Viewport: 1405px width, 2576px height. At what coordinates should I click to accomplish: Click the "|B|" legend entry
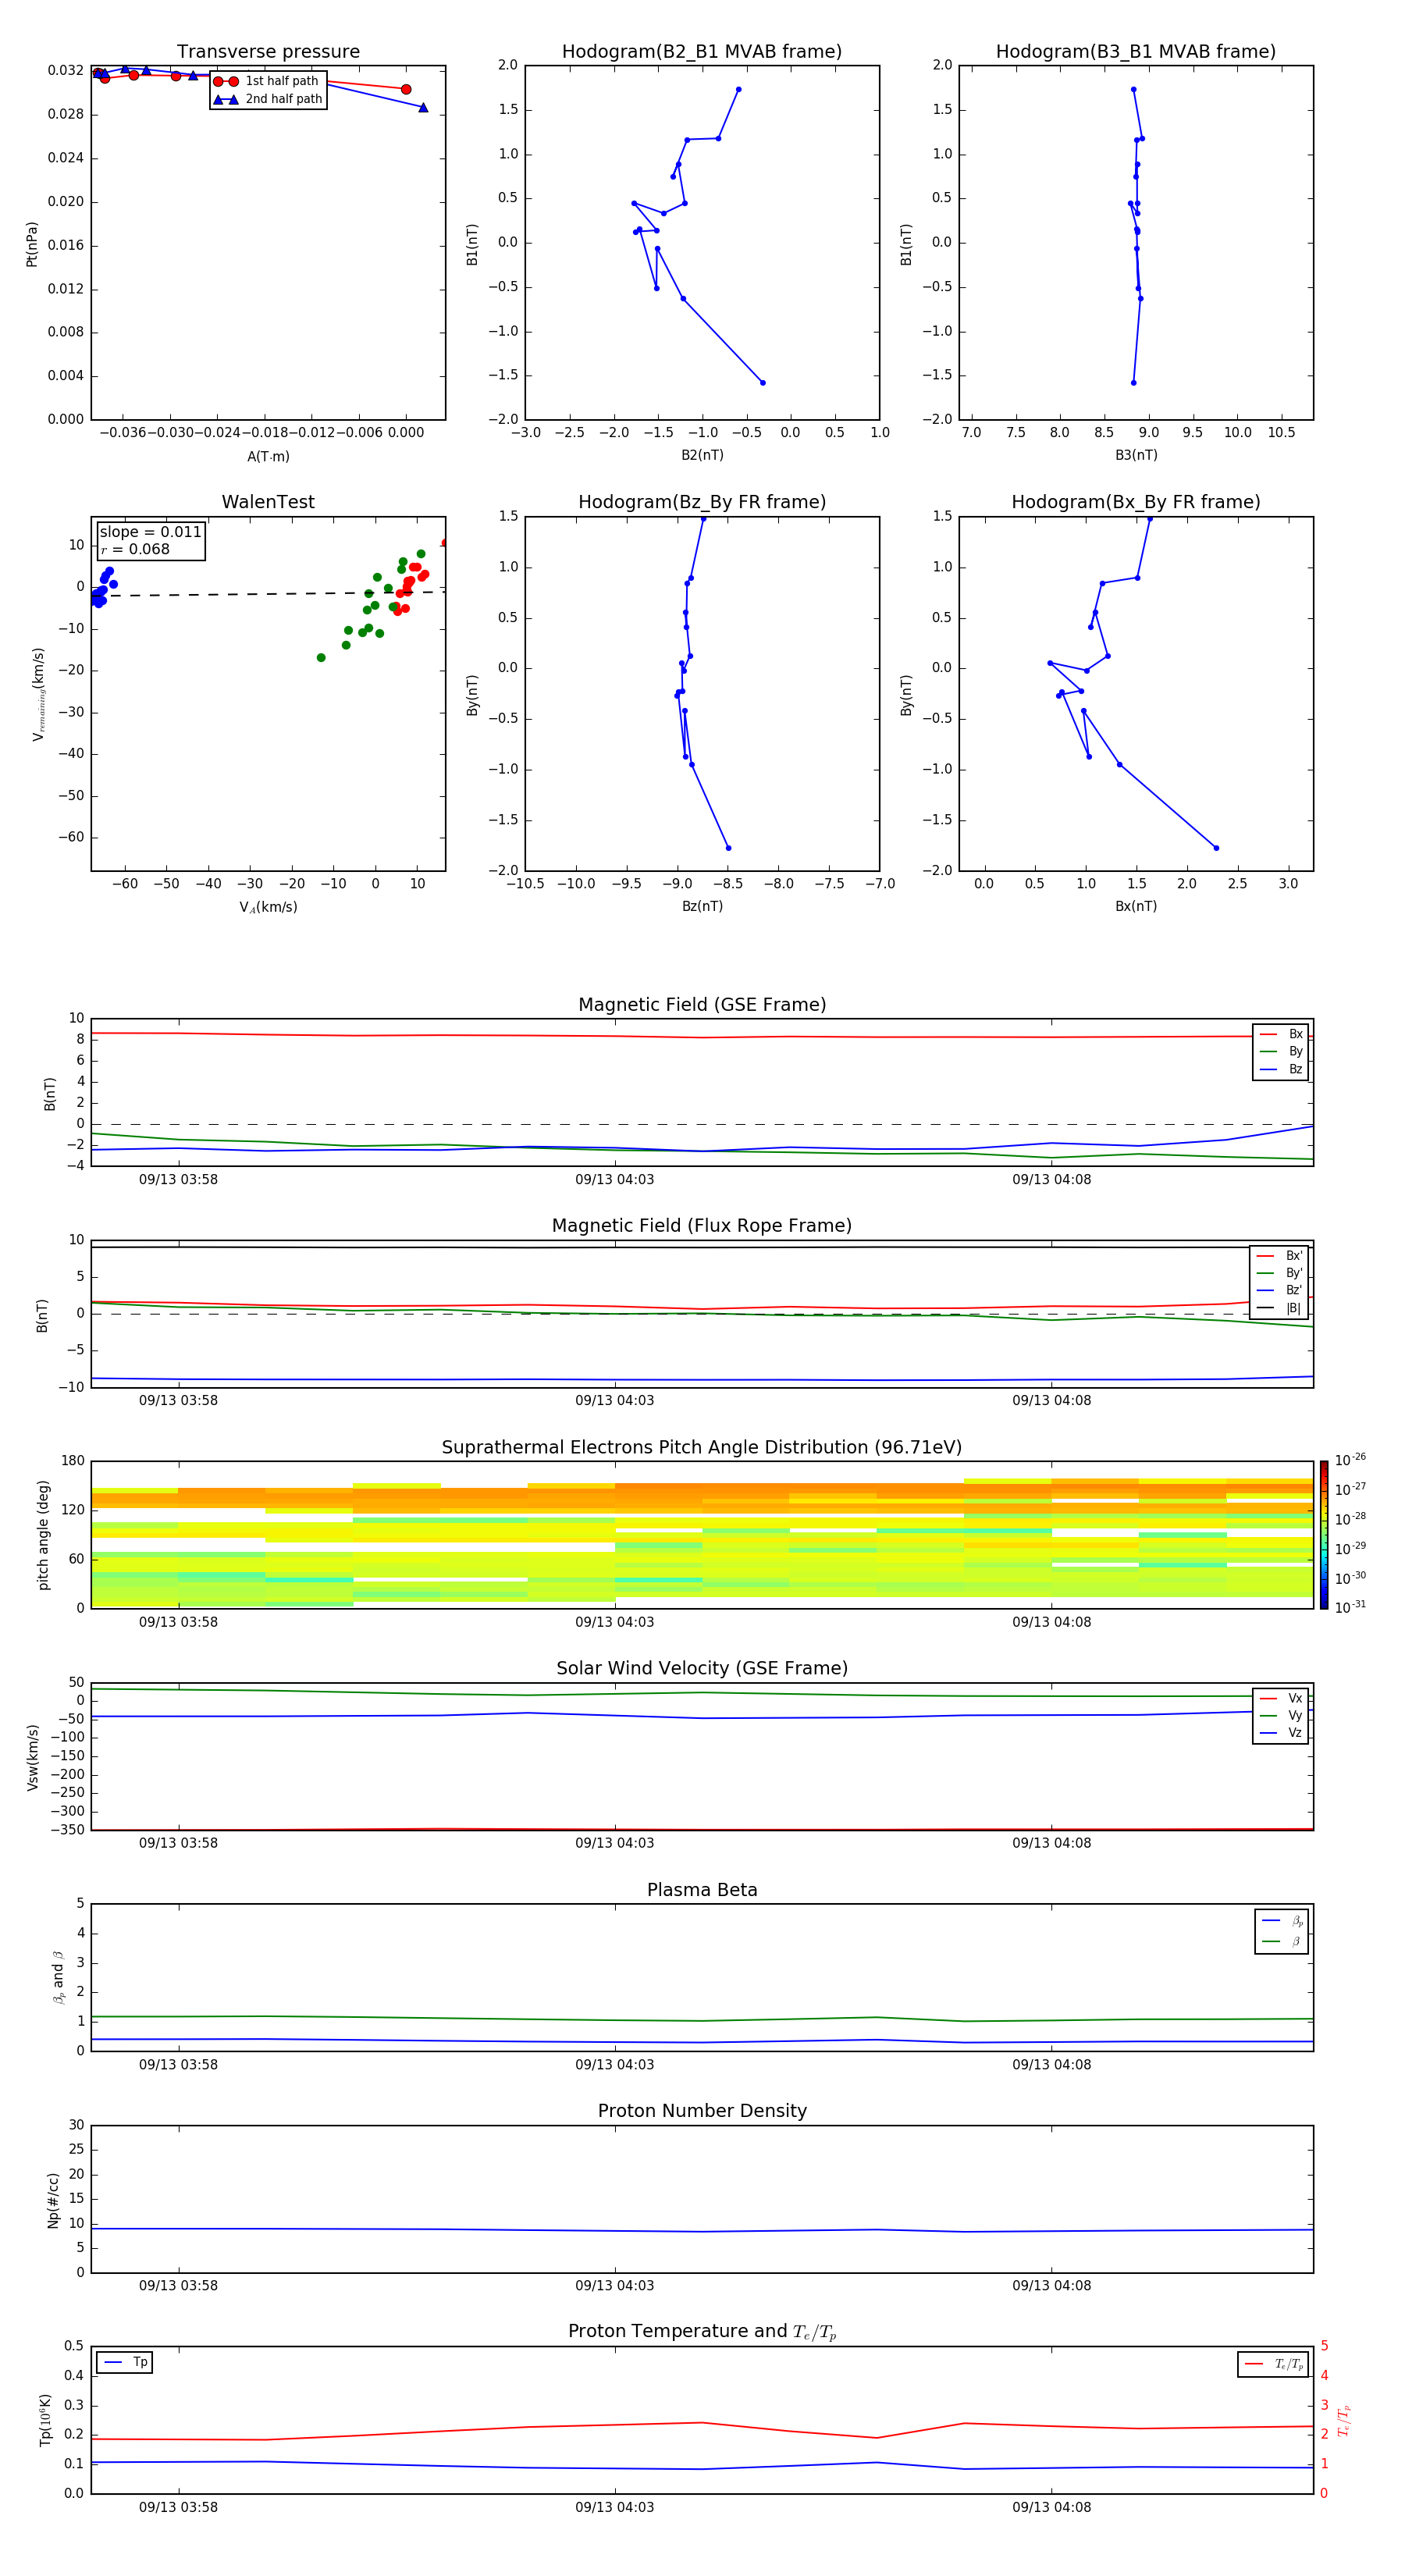(1279, 1308)
